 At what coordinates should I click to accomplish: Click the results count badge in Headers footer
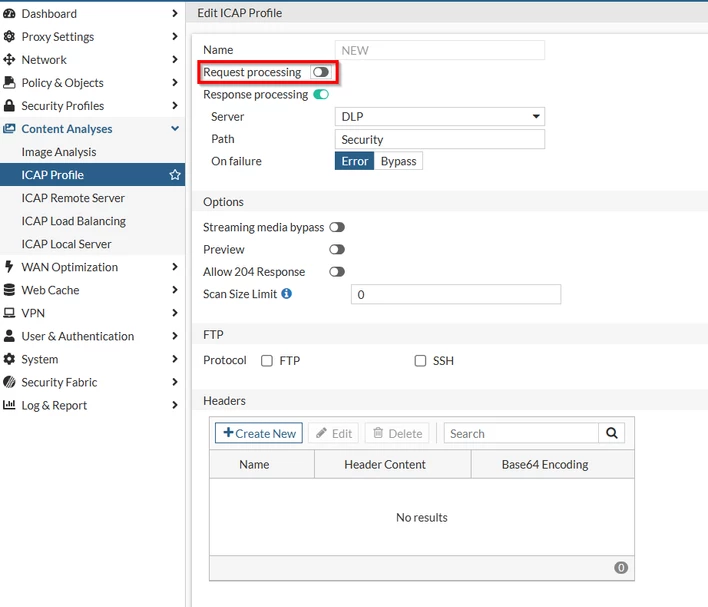click(x=621, y=568)
